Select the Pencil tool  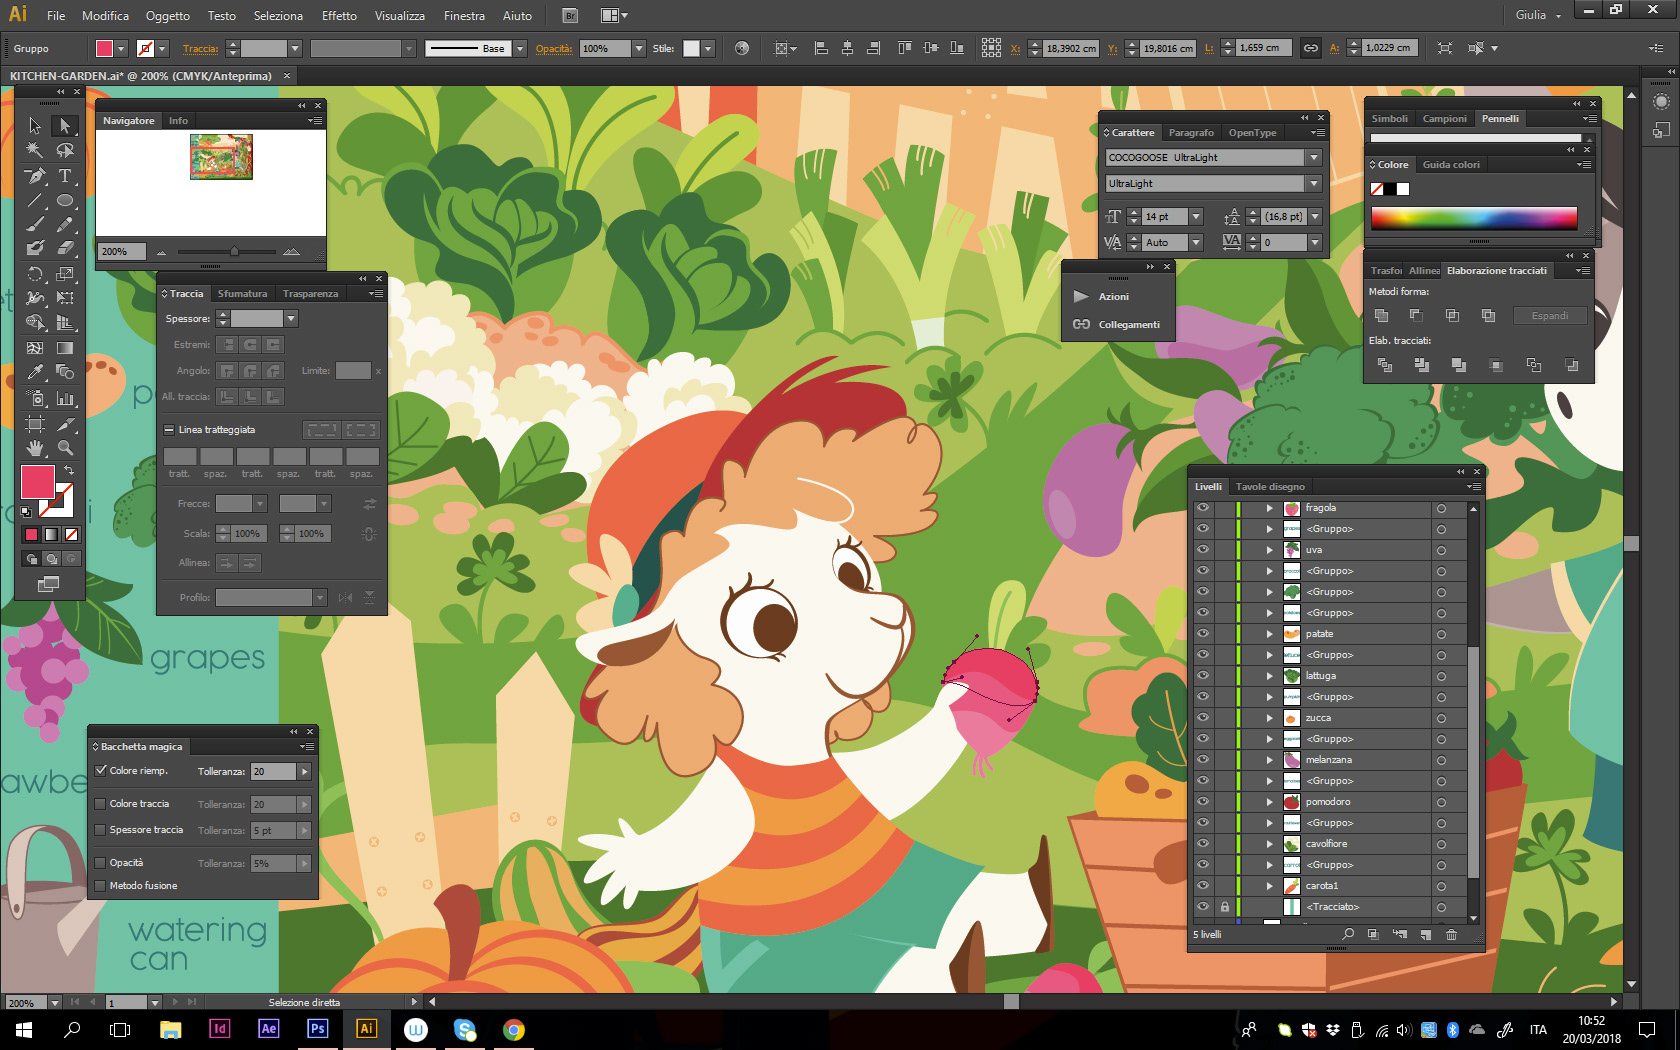[65, 224]
